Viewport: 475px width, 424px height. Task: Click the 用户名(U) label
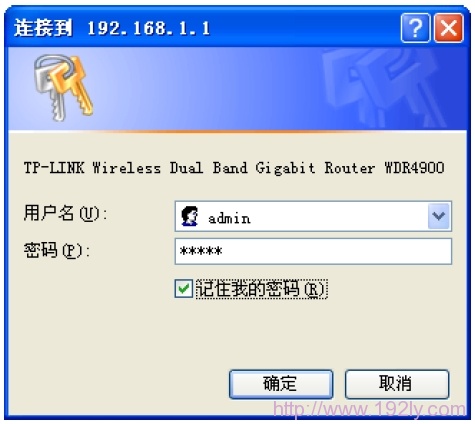65,213
